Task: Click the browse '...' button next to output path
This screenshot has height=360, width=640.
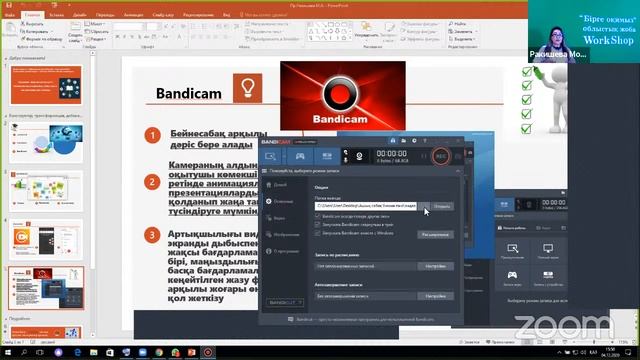Action: (x=424, y=206)
